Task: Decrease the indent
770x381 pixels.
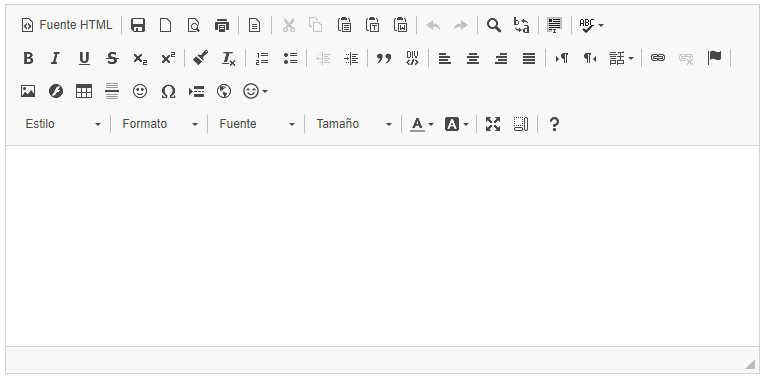Action: (x=323, y=58)
